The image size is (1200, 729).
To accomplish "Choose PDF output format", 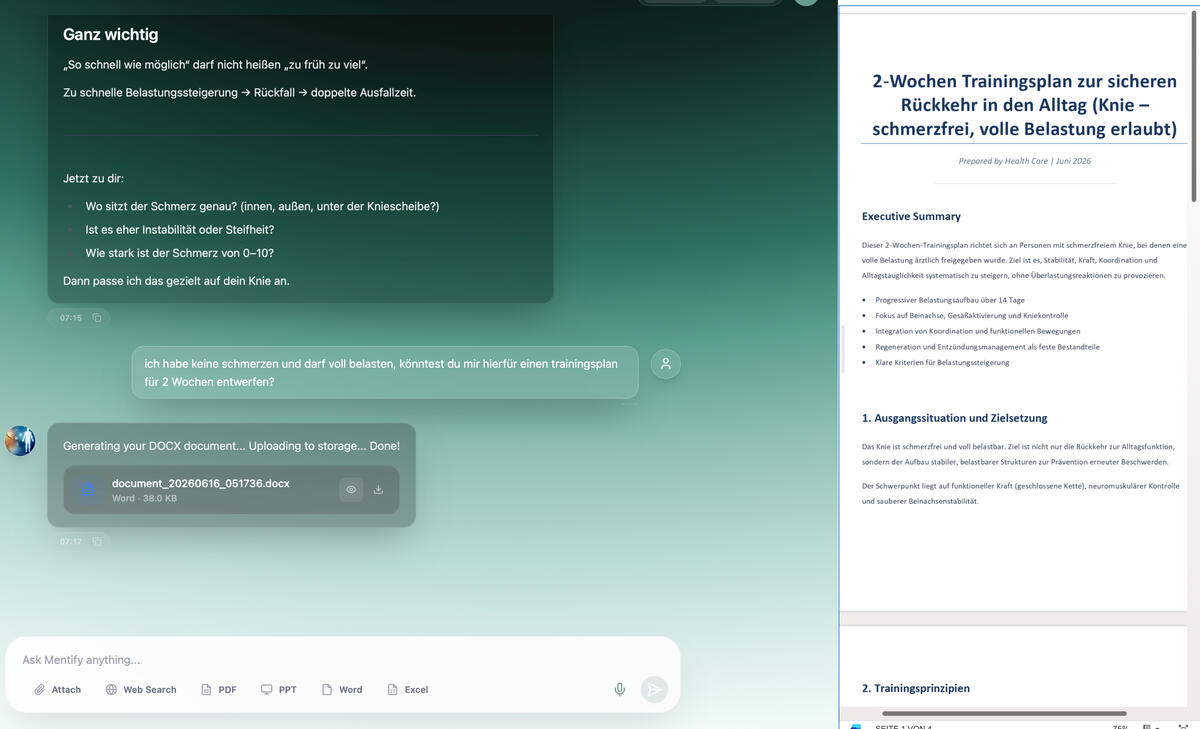I will click(219, 690).
